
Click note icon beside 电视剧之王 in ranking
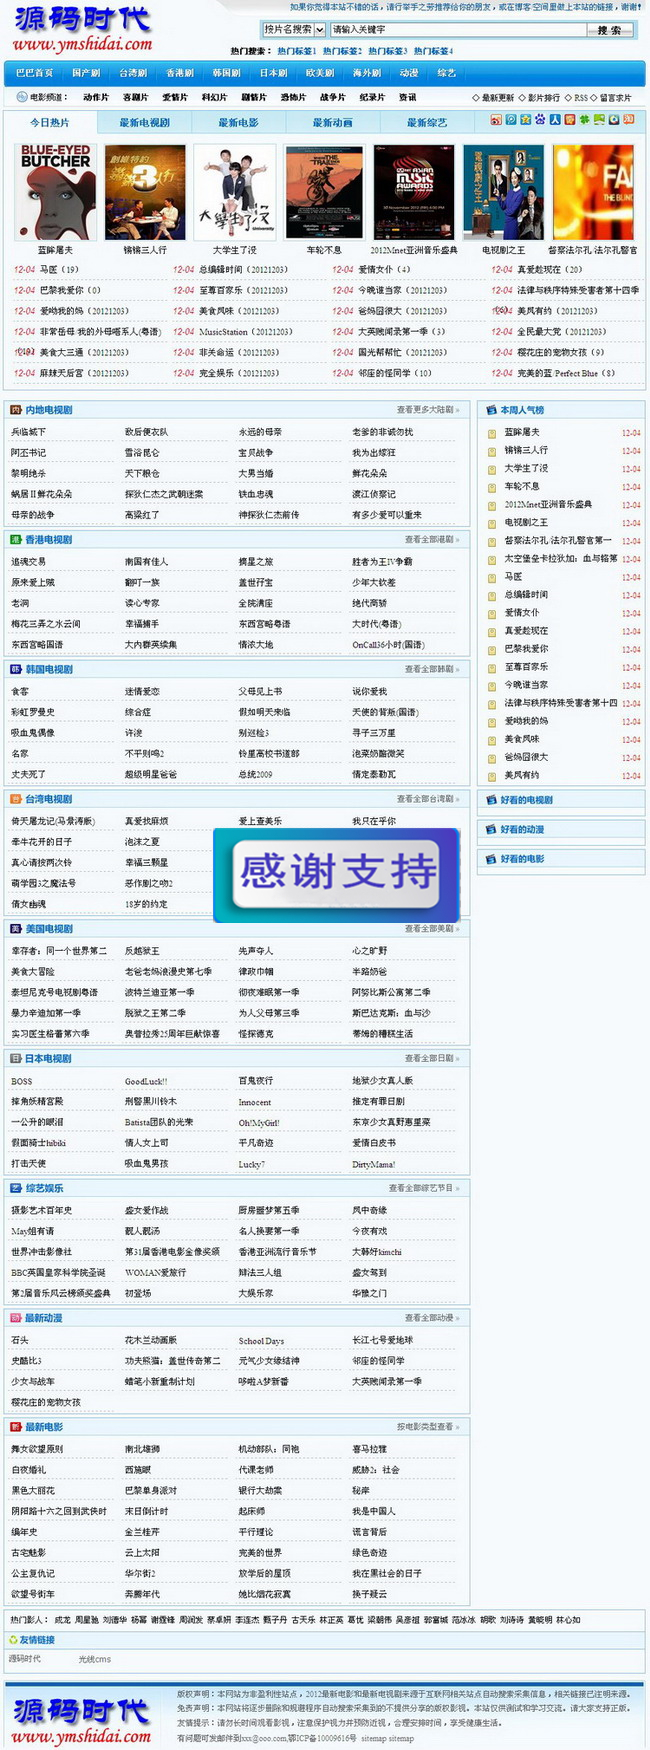tap(492, 523)
